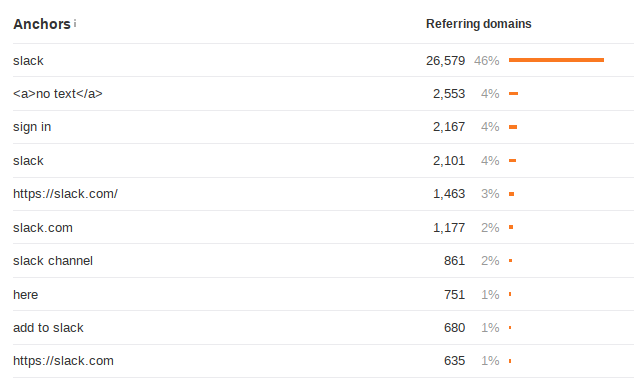Open the 'slack.com' anchor entry
This screenshot has width=640, height=380.
(x=43, y=227)
